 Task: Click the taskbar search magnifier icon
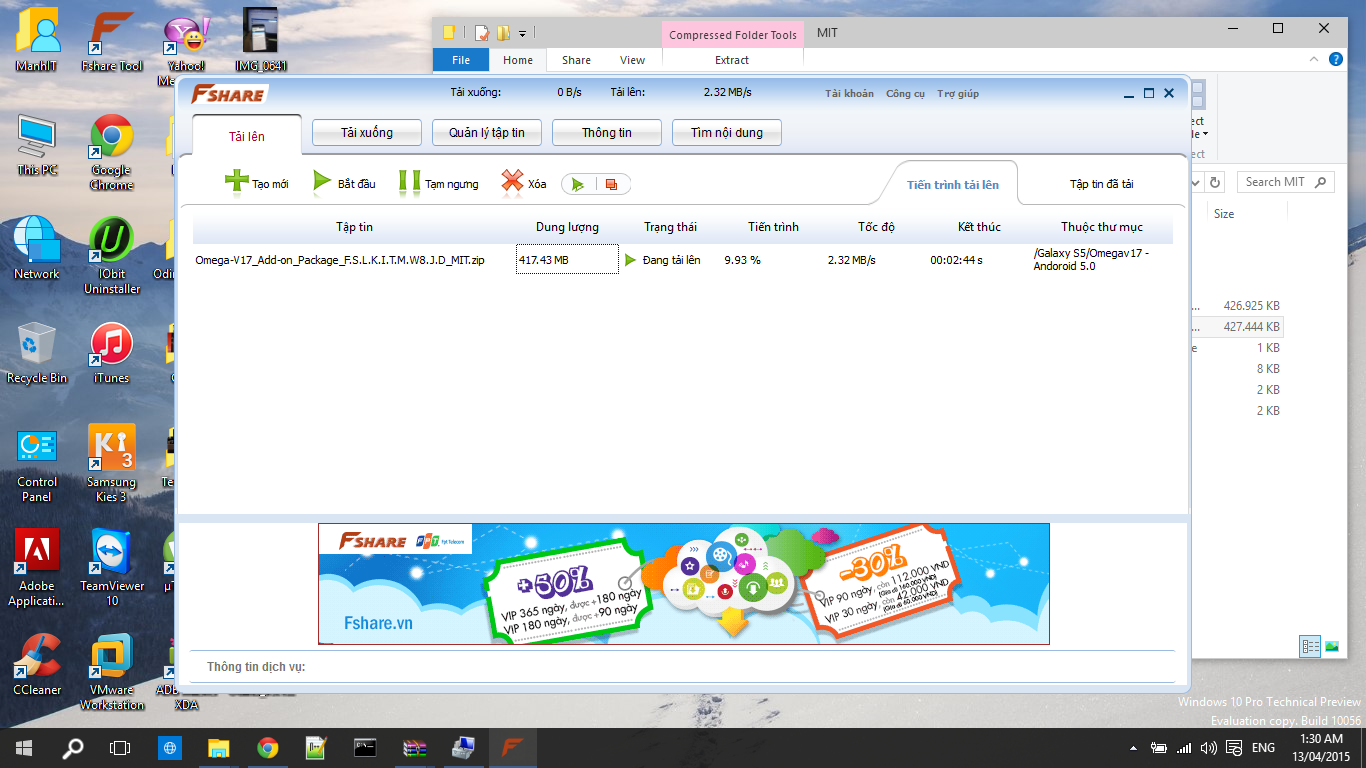[x=73, y=748]
